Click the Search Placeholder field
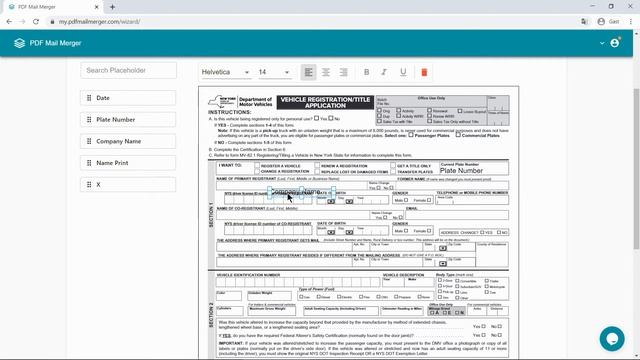Screen dimensions: 640x360 pos(129,70)
